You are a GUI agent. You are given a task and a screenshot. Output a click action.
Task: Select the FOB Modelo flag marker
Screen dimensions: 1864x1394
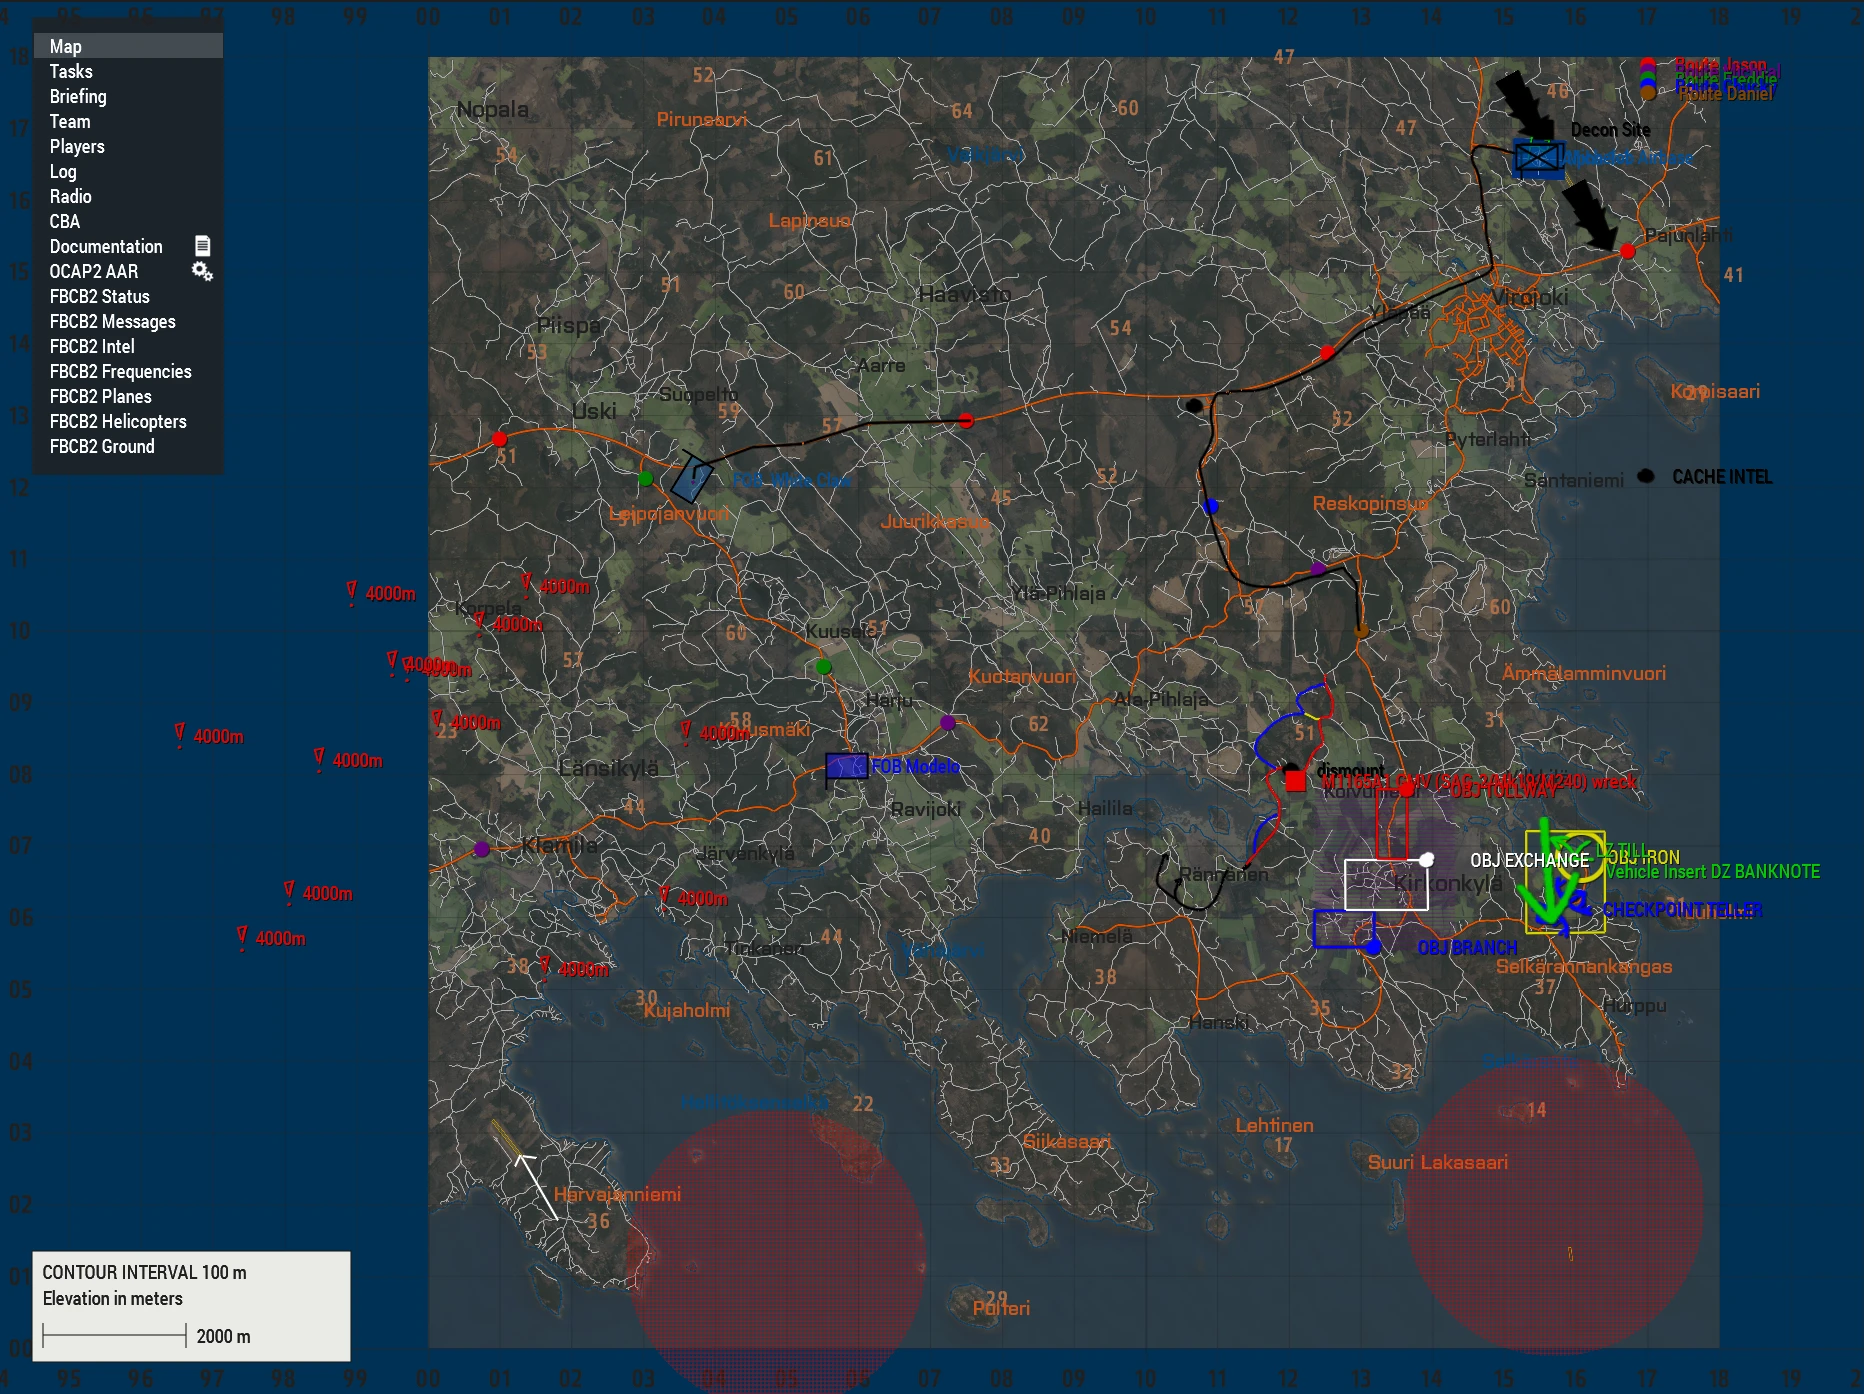tap(846, 767)
